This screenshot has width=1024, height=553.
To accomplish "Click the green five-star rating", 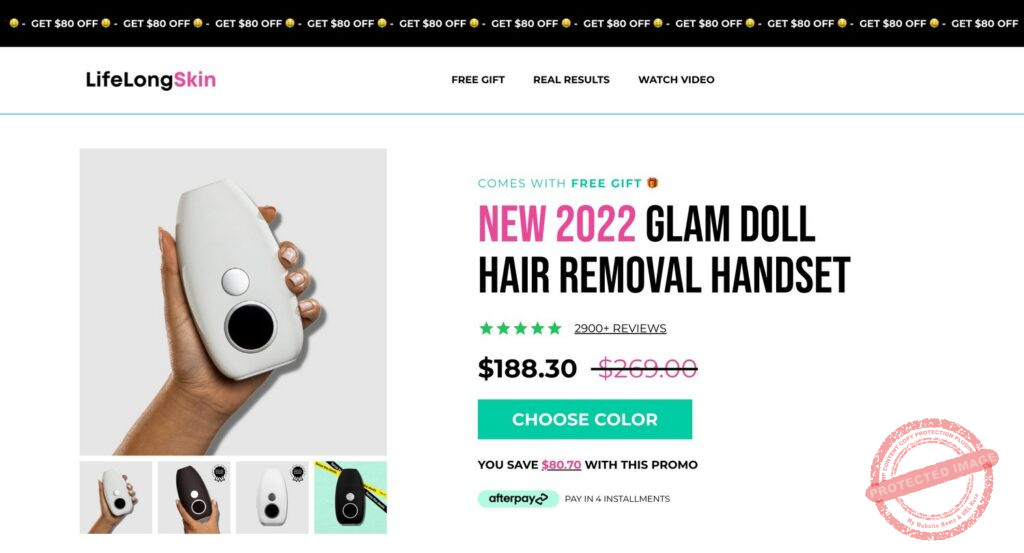I will [520, 328].
